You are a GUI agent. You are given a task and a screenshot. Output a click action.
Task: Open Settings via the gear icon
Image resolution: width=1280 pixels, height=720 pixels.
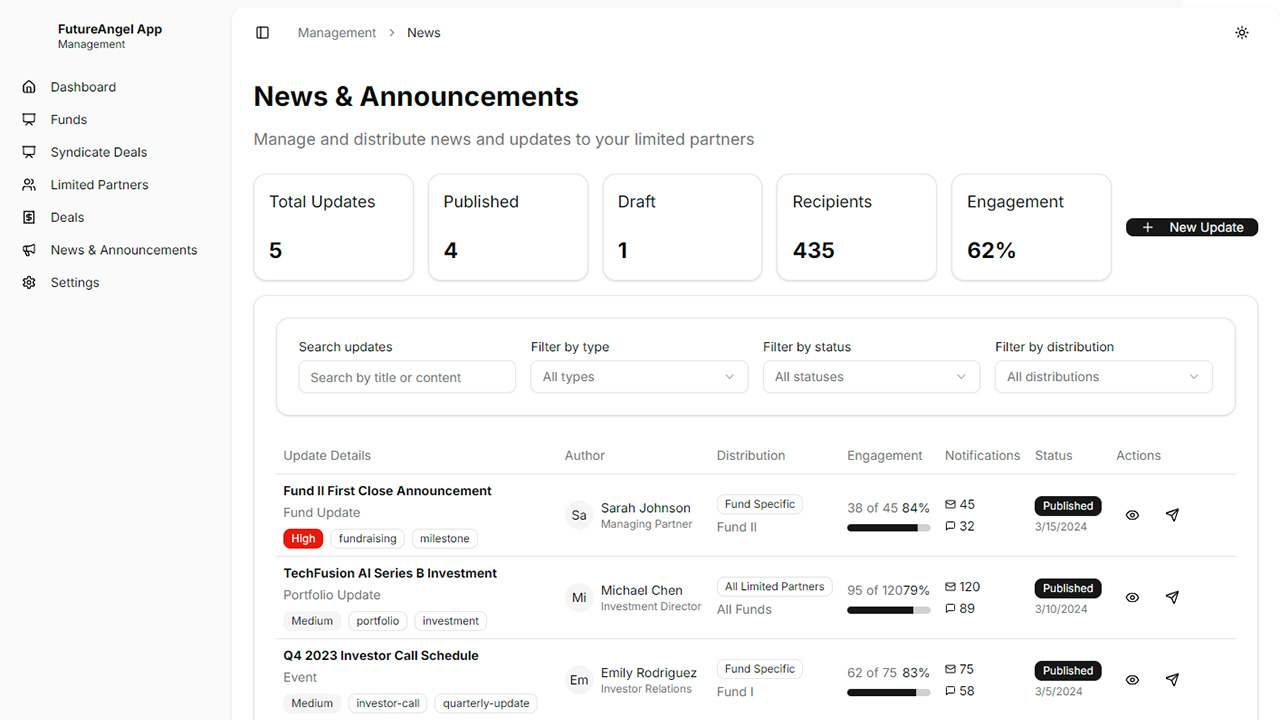(x=29, y=283)
